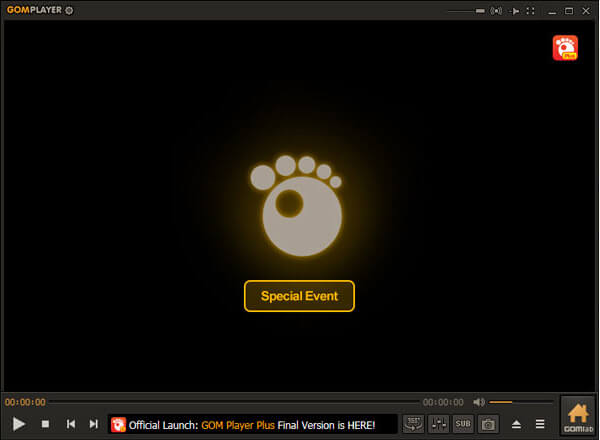Screen dimensions: 600x440
Task: Mute the volume speaker icon
Action: pos(478,402)
